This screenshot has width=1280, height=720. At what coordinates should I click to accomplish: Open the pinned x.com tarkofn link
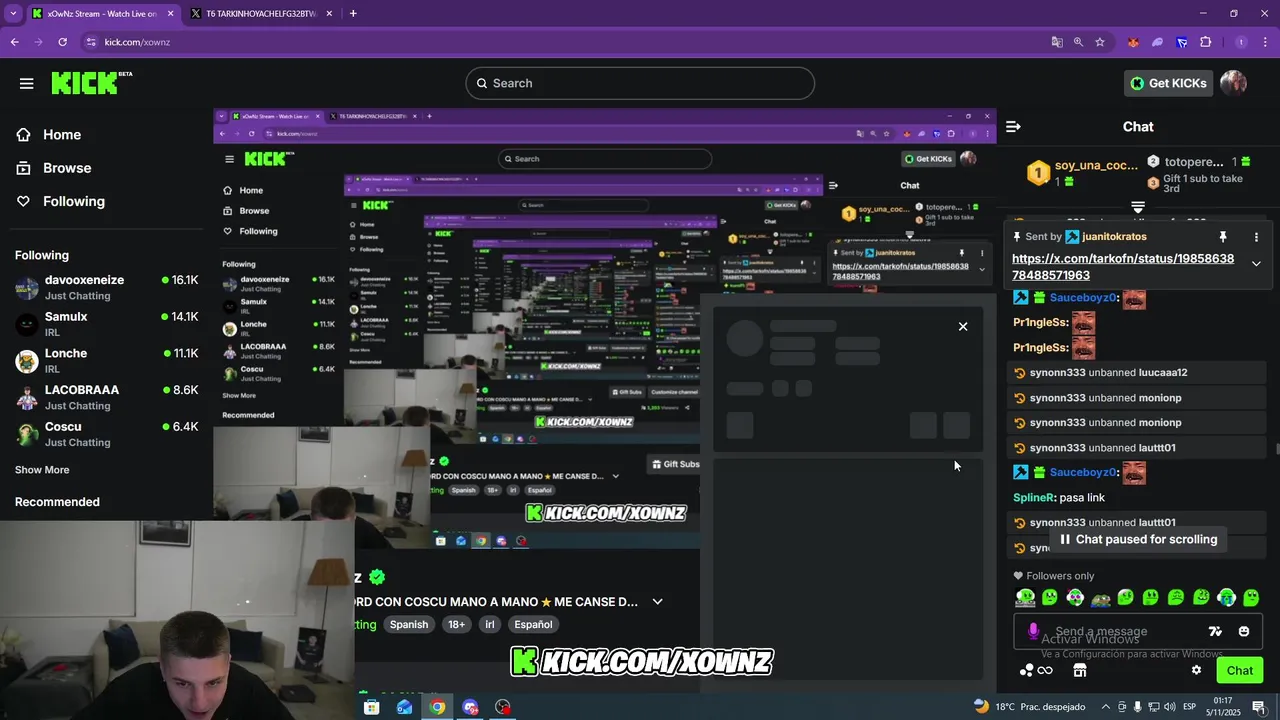coord(1123,267)
